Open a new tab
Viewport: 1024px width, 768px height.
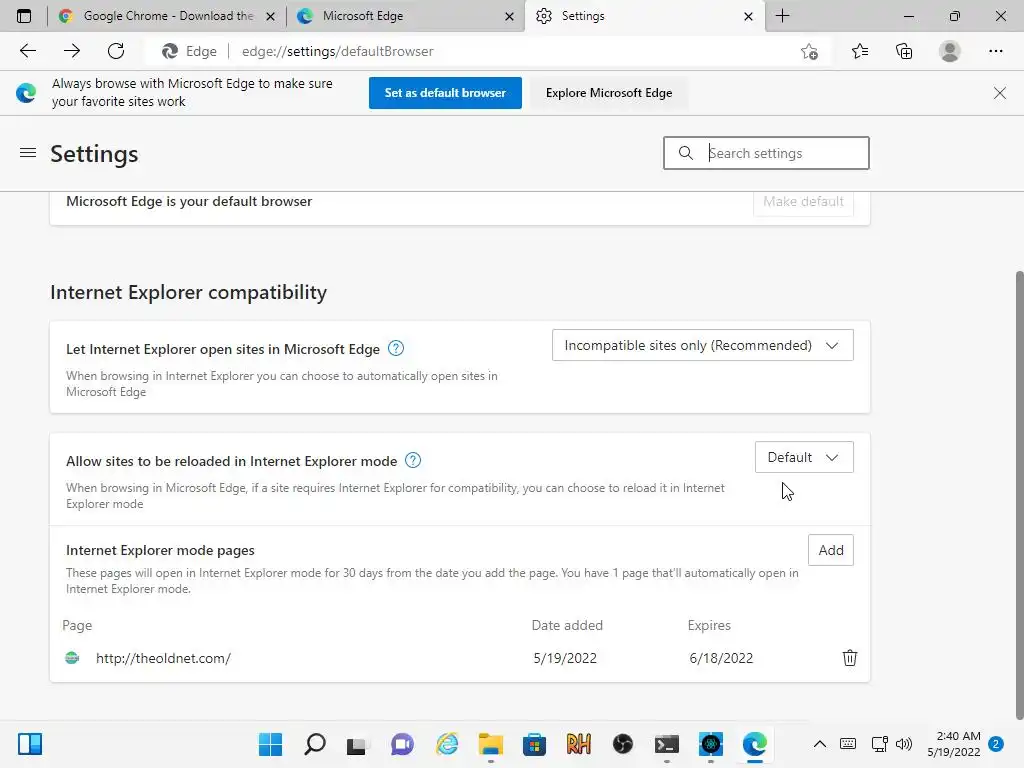(x=782, y=16)
